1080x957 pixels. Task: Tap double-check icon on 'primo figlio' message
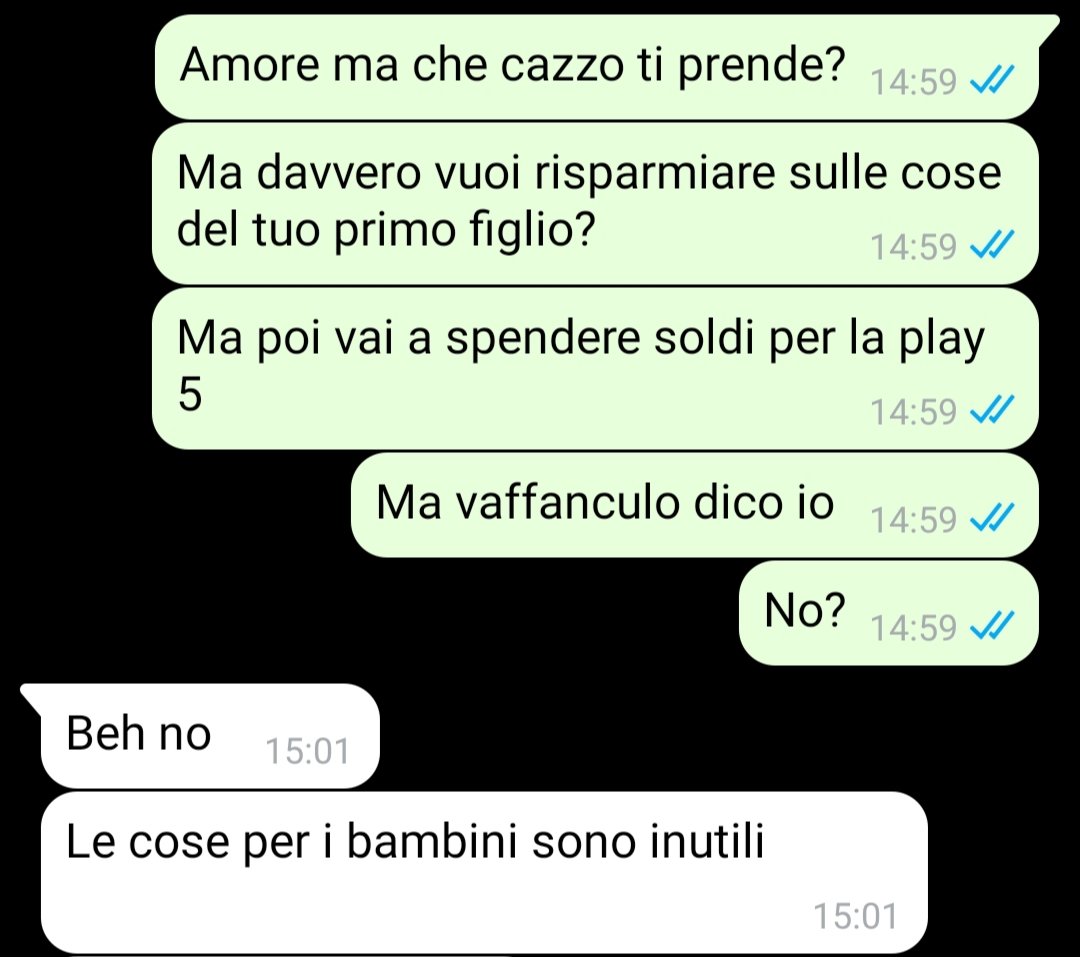click(991, 245)
